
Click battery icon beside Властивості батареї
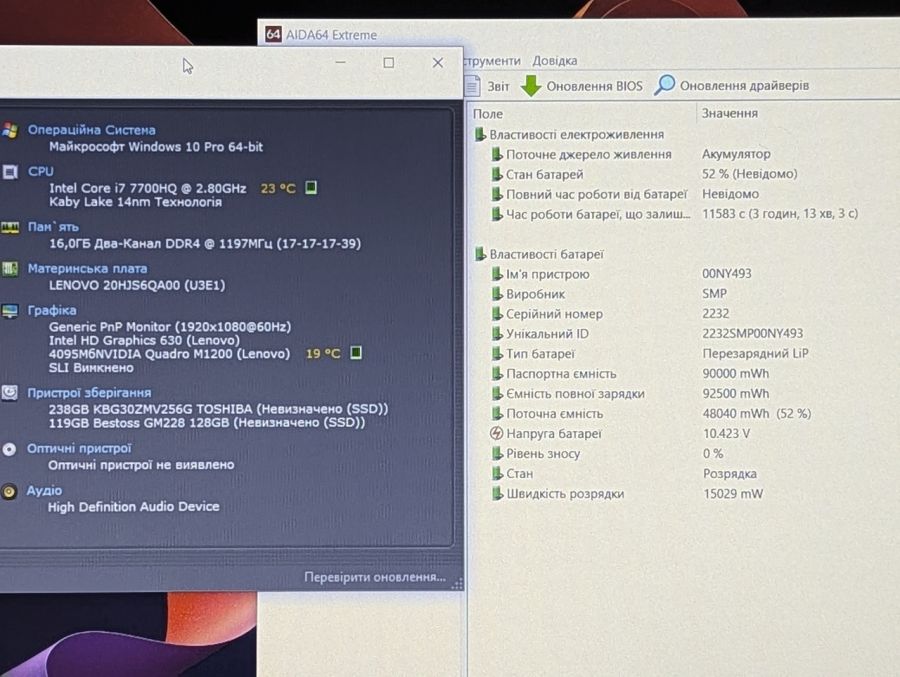pyautogui.click(x=480, y=254)
